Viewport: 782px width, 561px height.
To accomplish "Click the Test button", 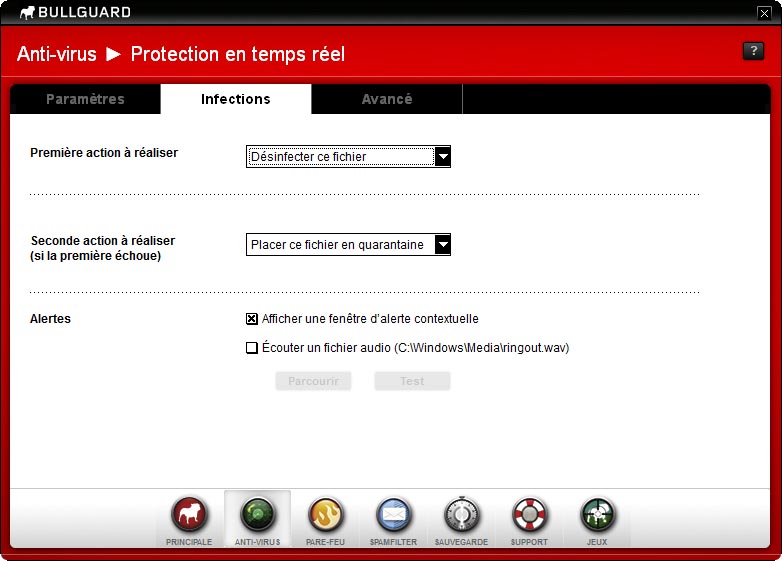I will point(412,381).
